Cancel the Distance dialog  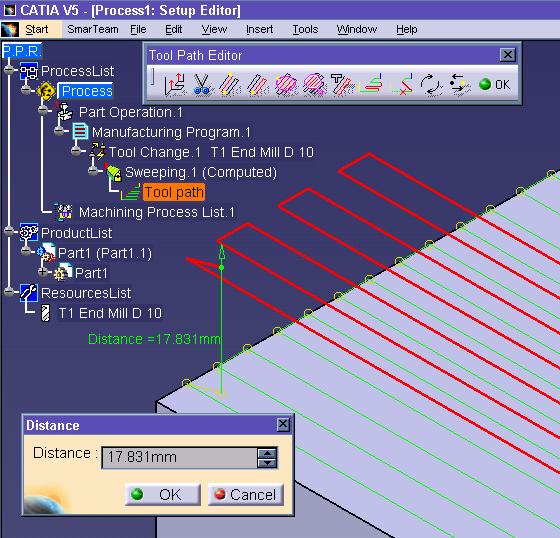(246, 494)
